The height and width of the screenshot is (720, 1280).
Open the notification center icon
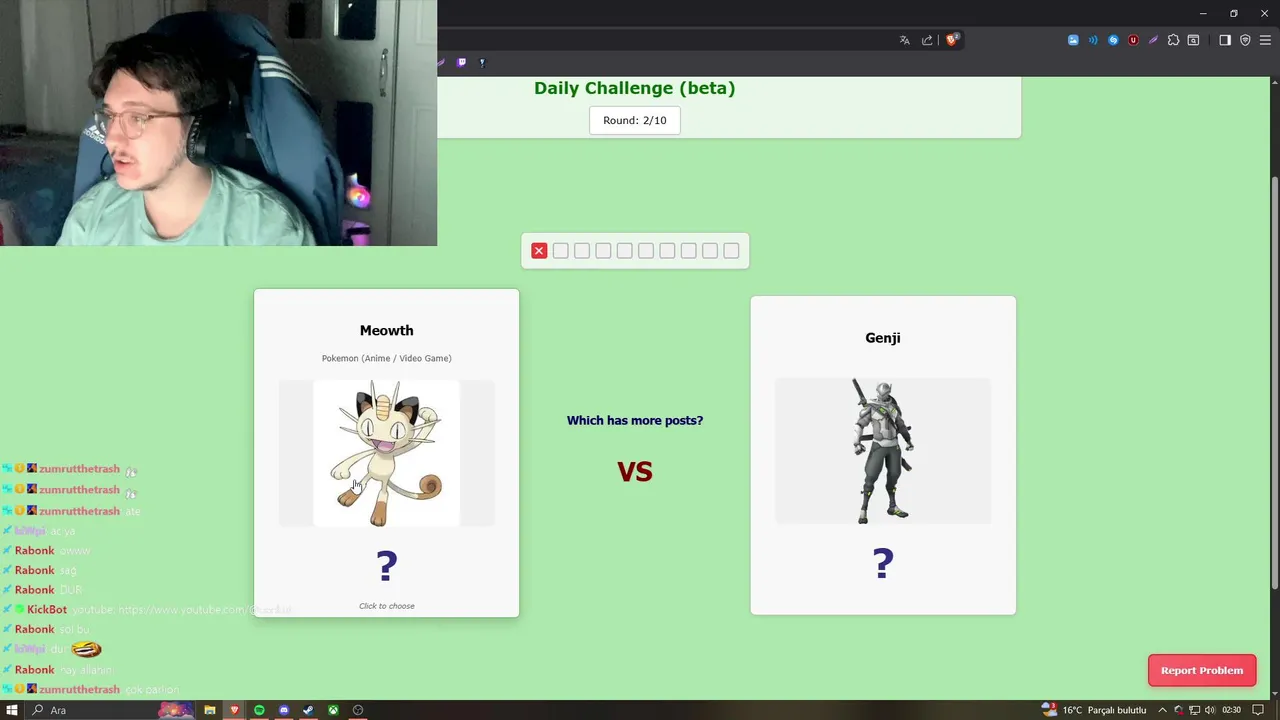coord(1258,710)
